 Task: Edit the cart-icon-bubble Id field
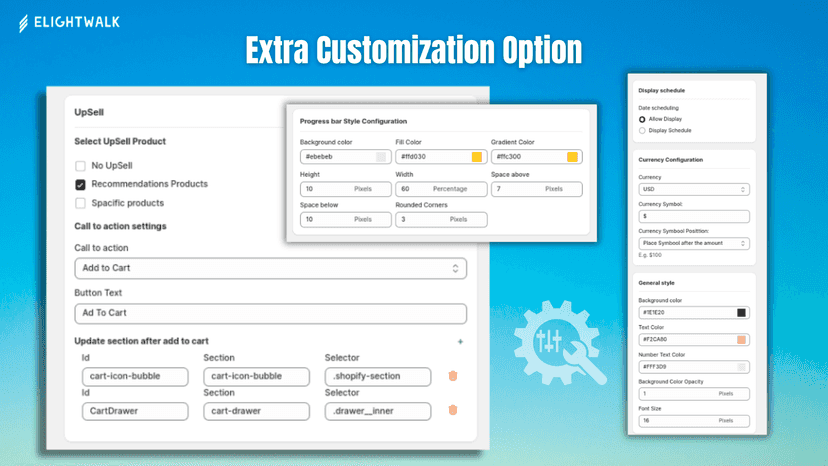(x=135, y=376)
